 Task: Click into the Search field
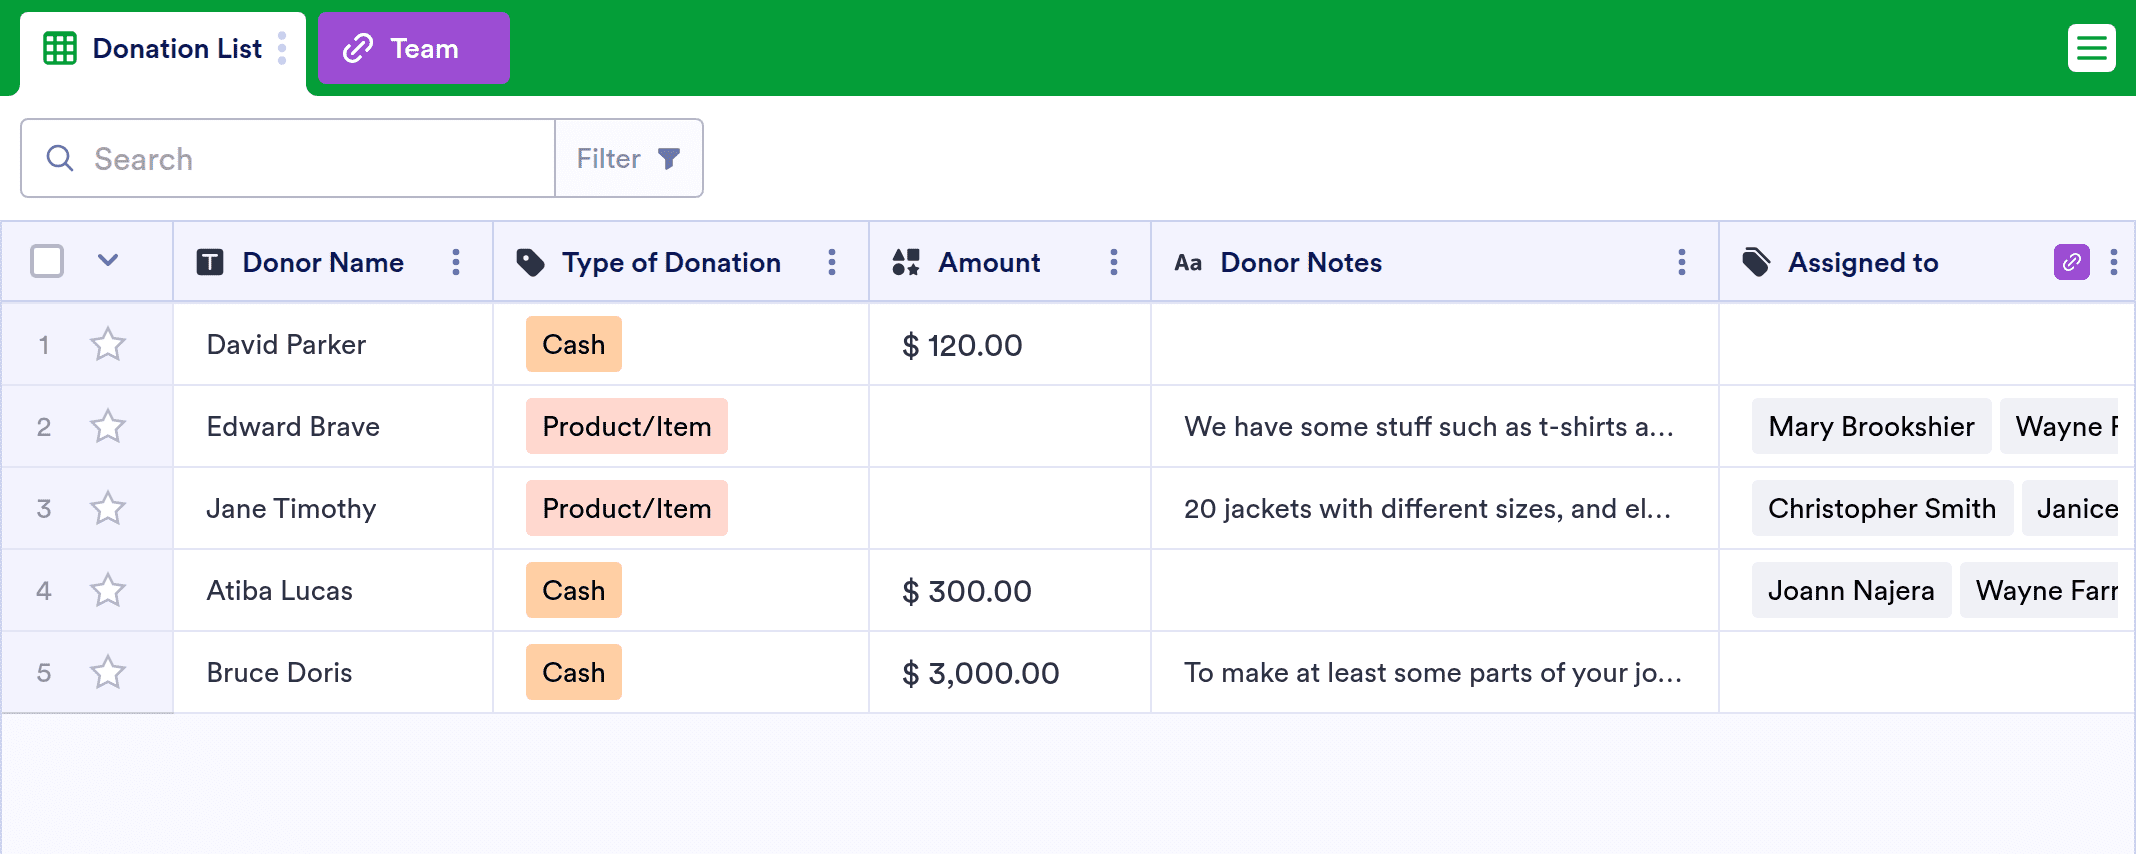(x=288, y=158)
